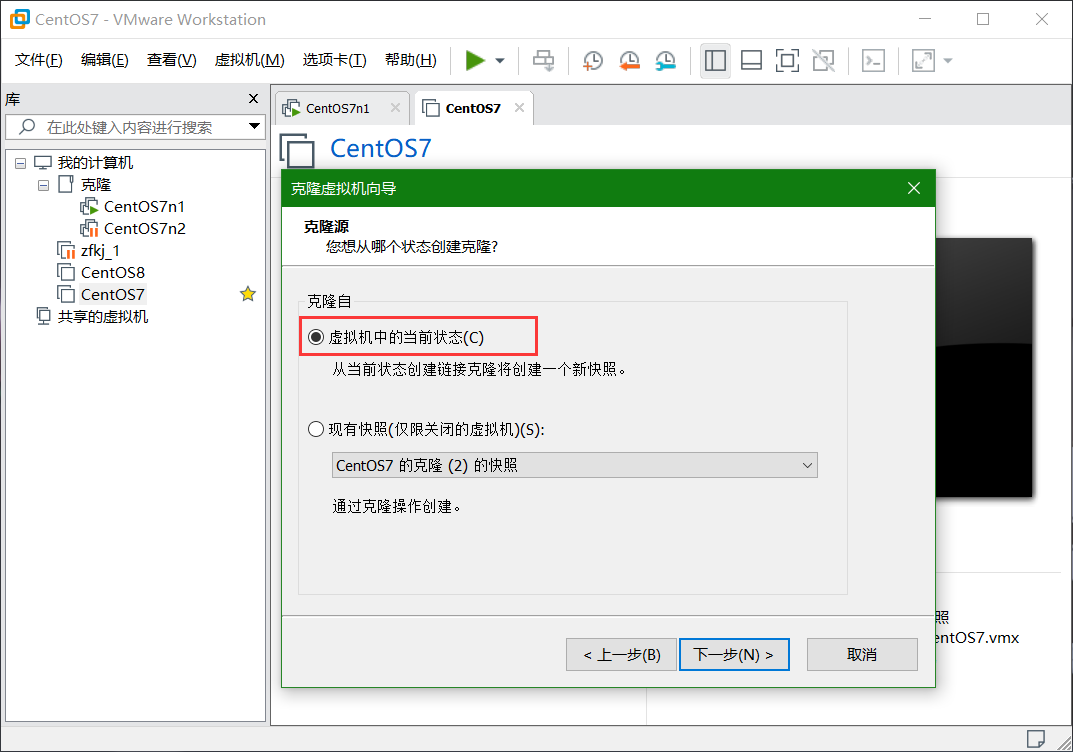Viewport: 1073px width, 752px height.
Task: Close the 库 library panel
Action: coord(253,99)
